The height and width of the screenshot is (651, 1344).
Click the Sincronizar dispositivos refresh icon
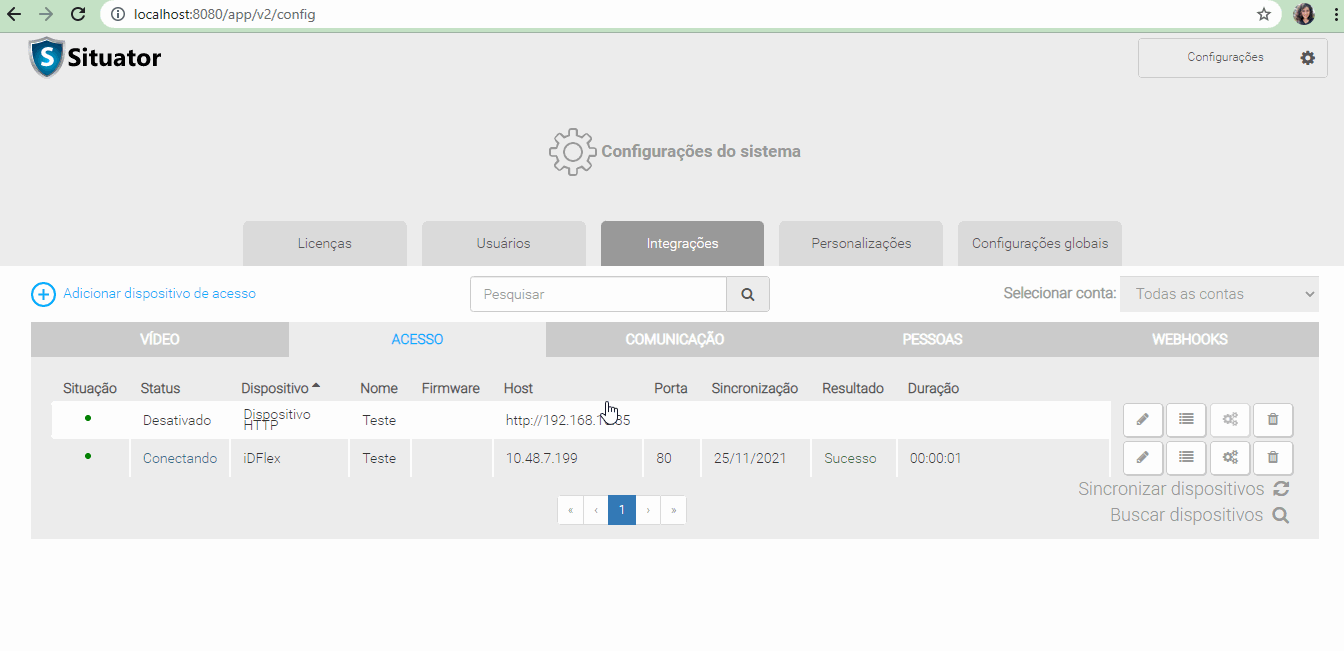(1281, 489)
